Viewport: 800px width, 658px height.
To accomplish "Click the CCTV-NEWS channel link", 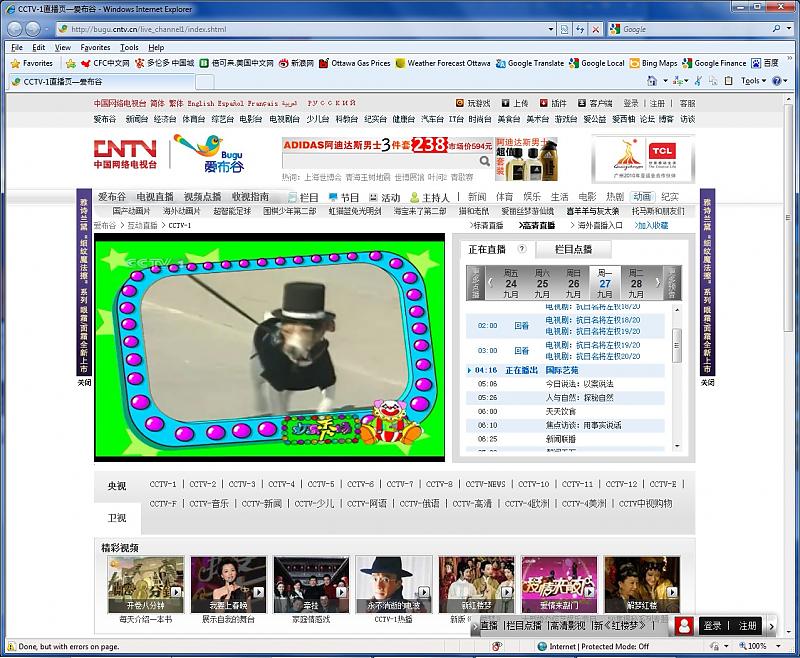I will tap(485, 484).
